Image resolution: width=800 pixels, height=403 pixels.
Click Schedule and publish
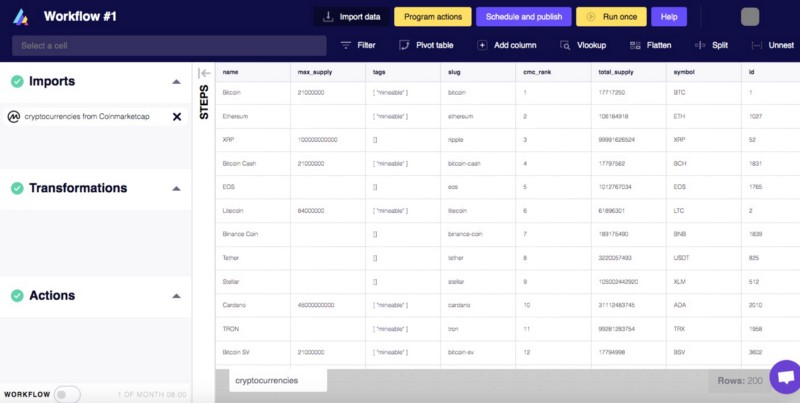coord(523,17)
